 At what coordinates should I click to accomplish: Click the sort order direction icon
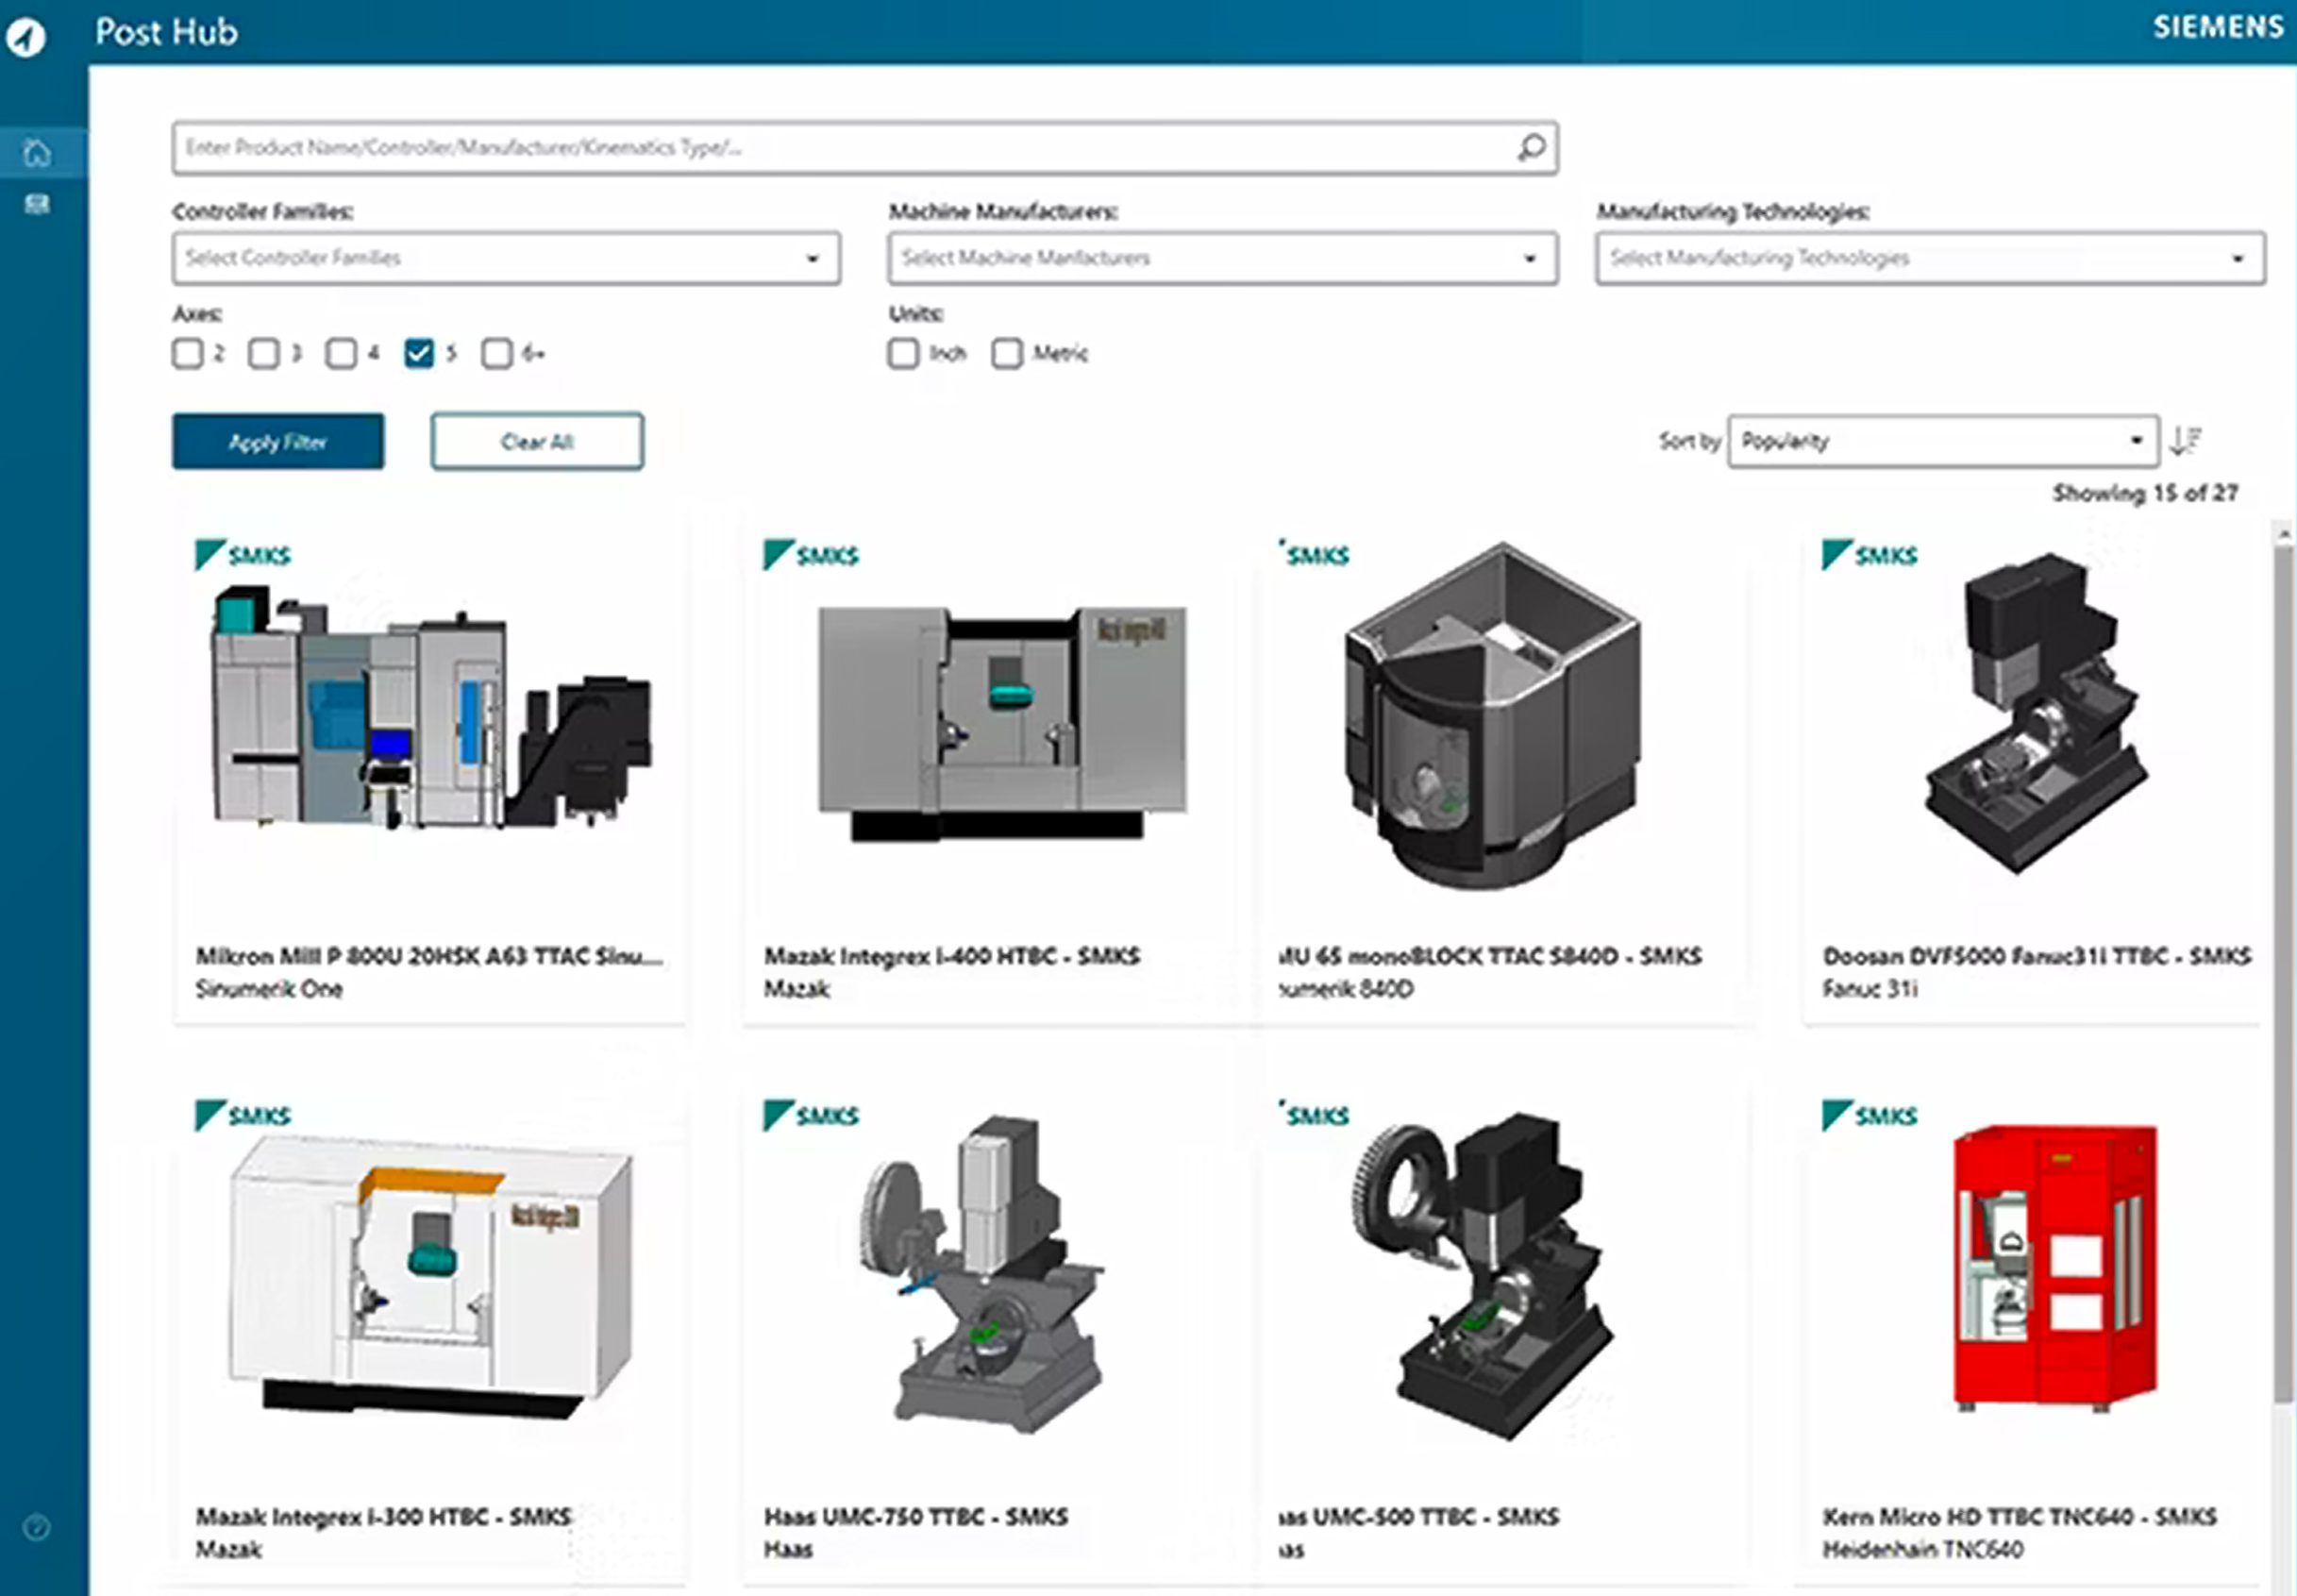(x=2186, y=441)
